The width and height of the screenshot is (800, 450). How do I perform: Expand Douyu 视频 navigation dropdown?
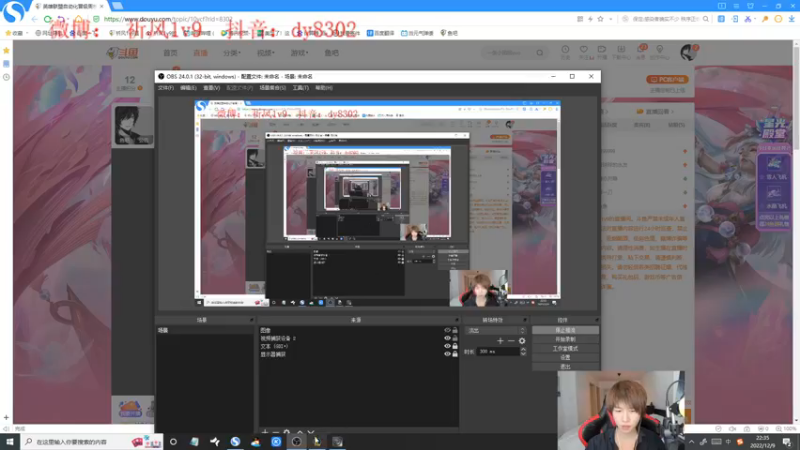click(265, 53)
